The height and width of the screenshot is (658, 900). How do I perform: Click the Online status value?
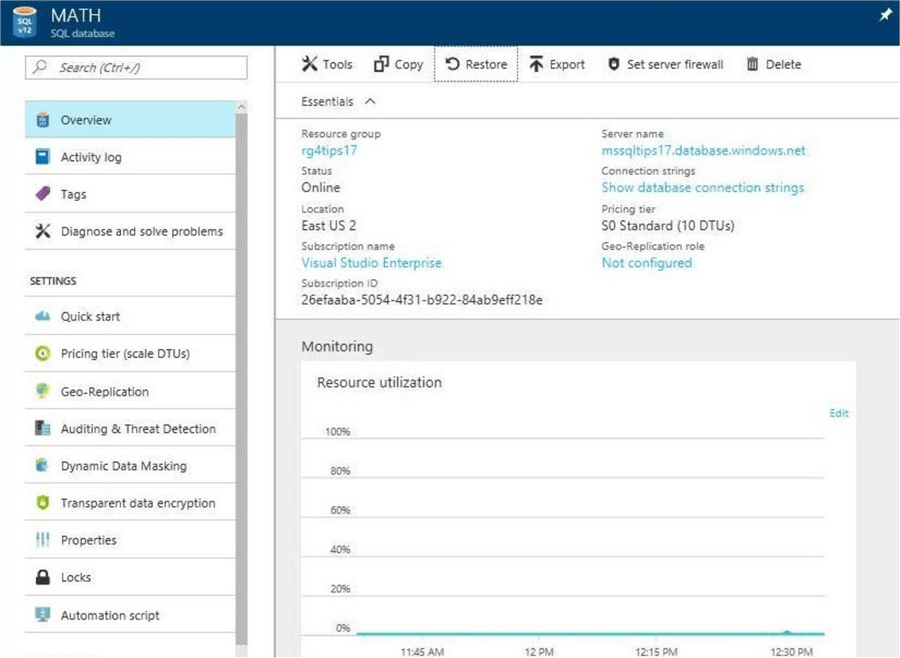pyautogui.click(x=320, y=188)
